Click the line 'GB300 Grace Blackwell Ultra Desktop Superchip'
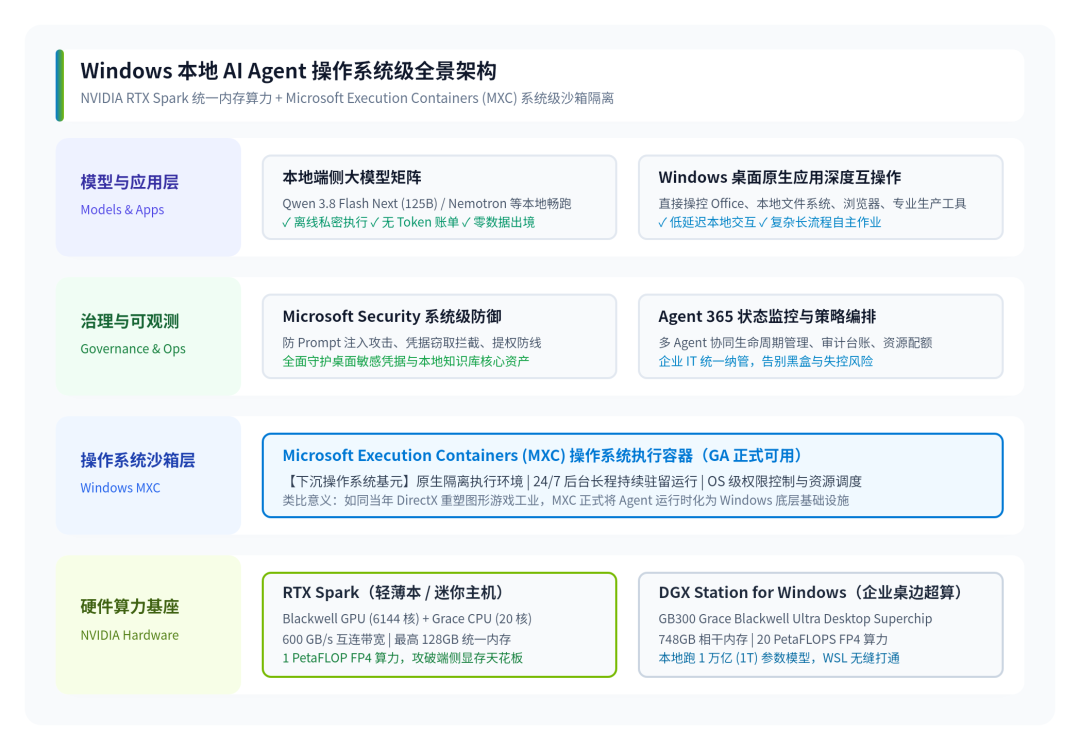The height and width of the screenshot is (750, 1080). 796,618
